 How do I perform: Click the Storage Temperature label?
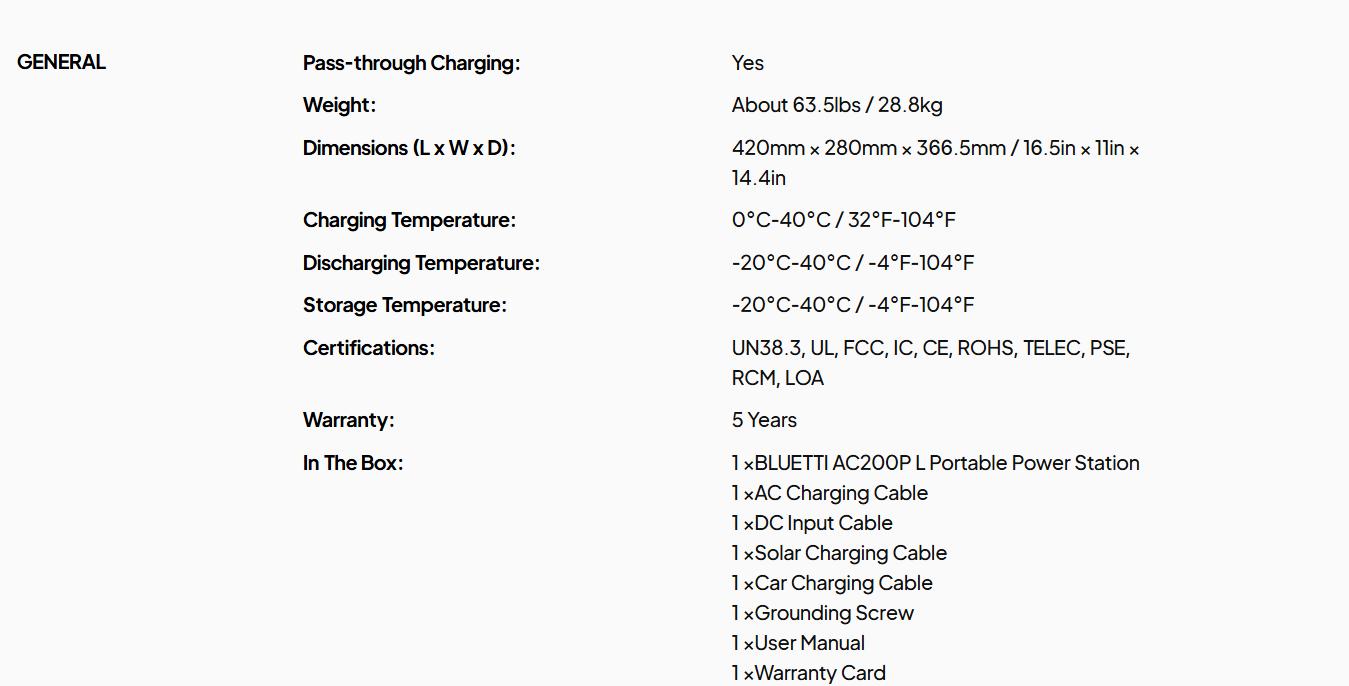(404, 305)
